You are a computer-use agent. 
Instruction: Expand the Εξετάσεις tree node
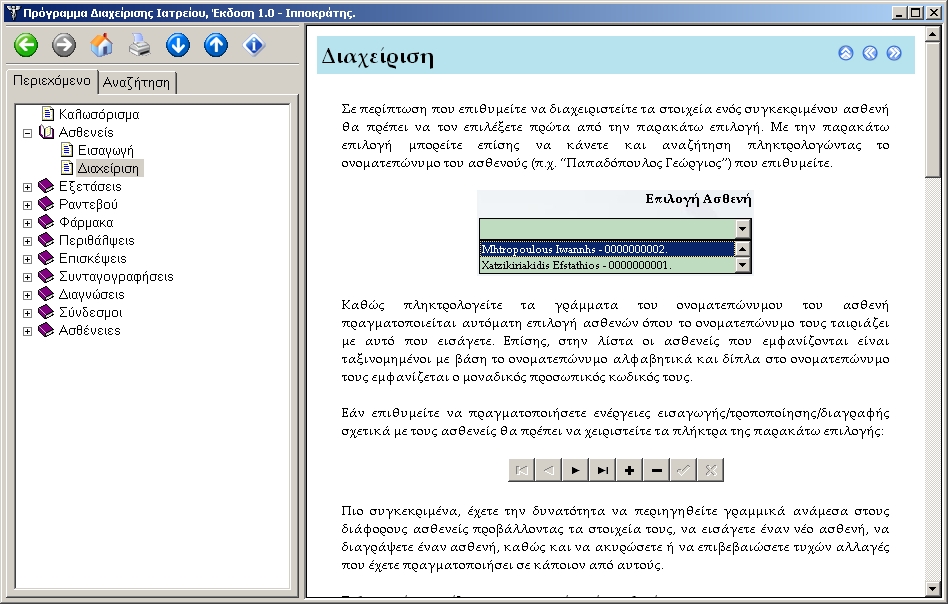28,186
